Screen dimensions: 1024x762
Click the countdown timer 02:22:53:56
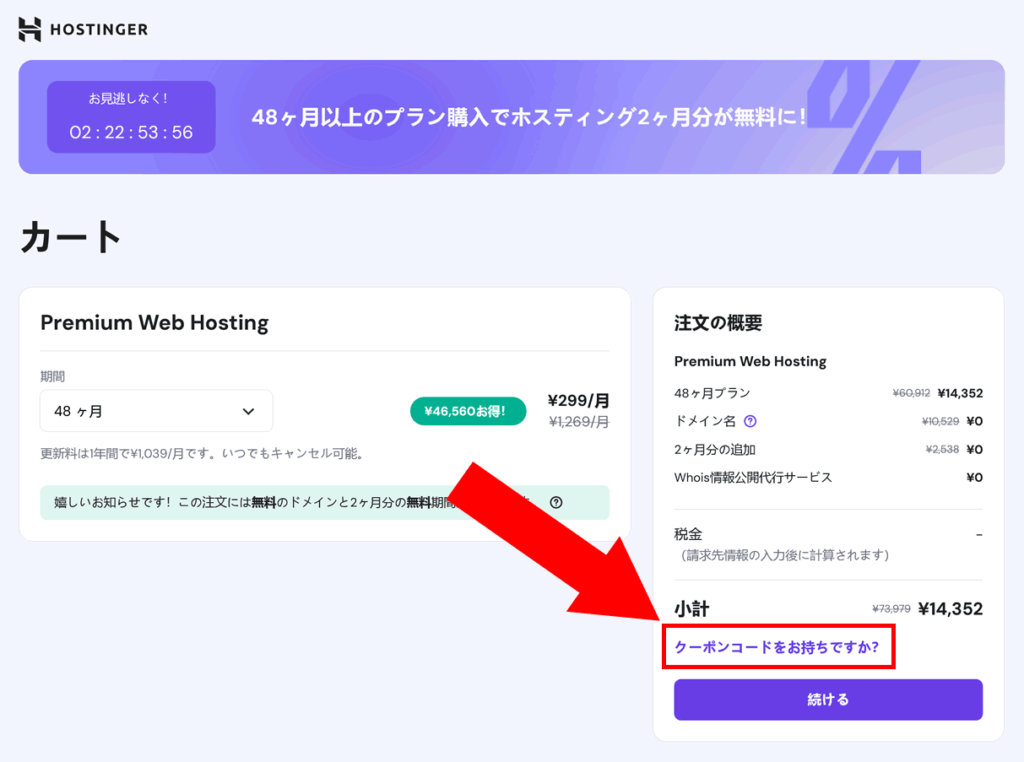coord(131,133)
